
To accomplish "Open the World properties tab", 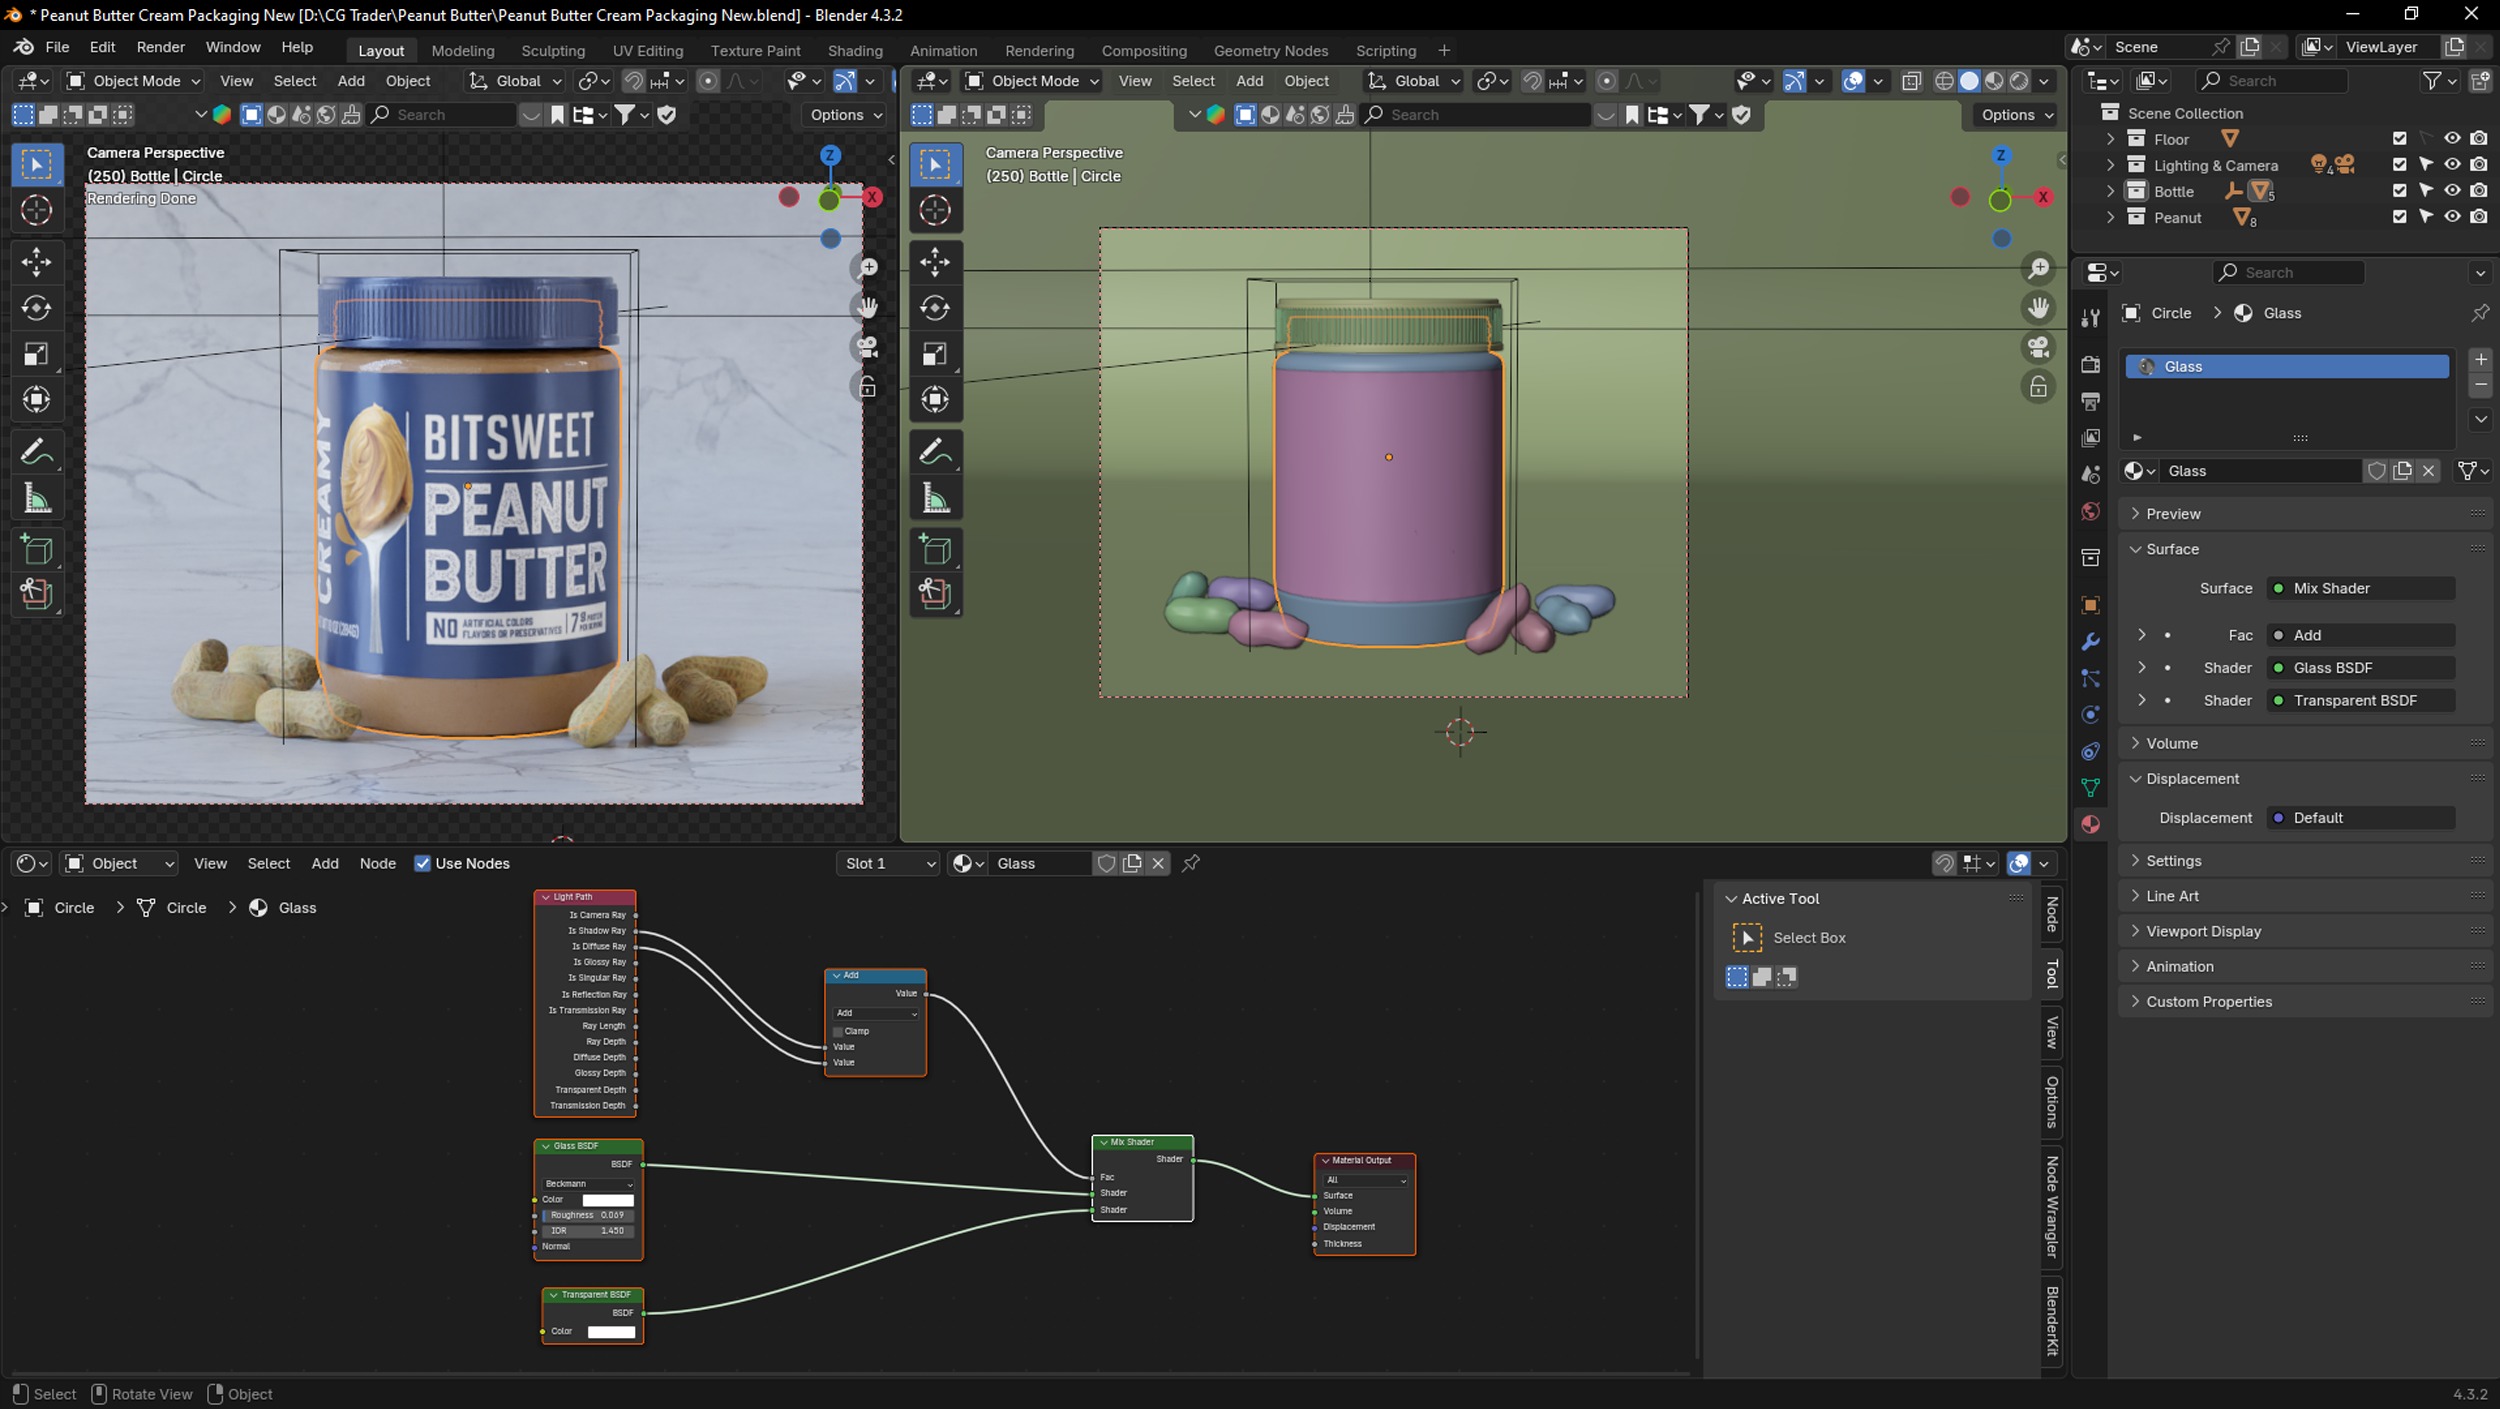I will point(2090,512).
